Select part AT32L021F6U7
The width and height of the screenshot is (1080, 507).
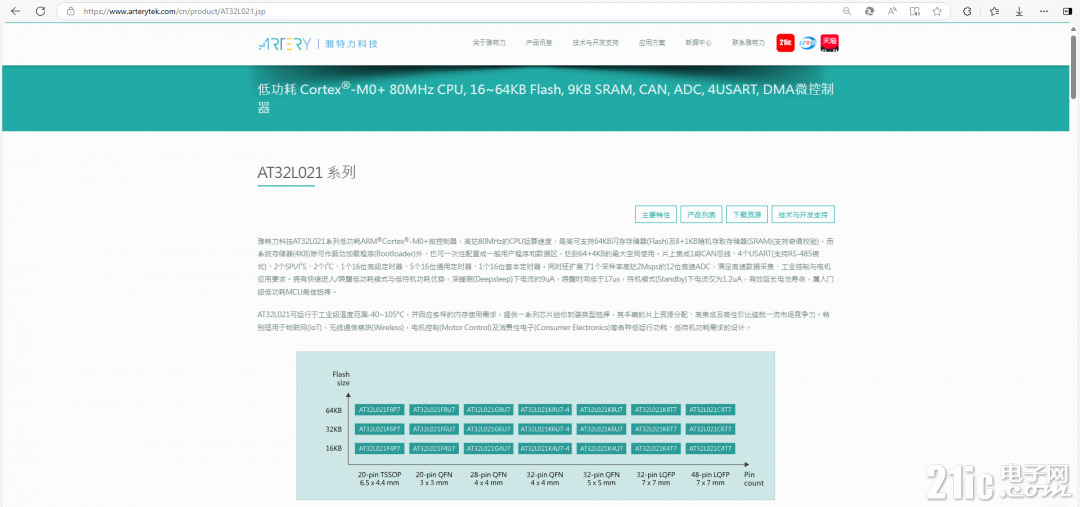coord(435,429)
